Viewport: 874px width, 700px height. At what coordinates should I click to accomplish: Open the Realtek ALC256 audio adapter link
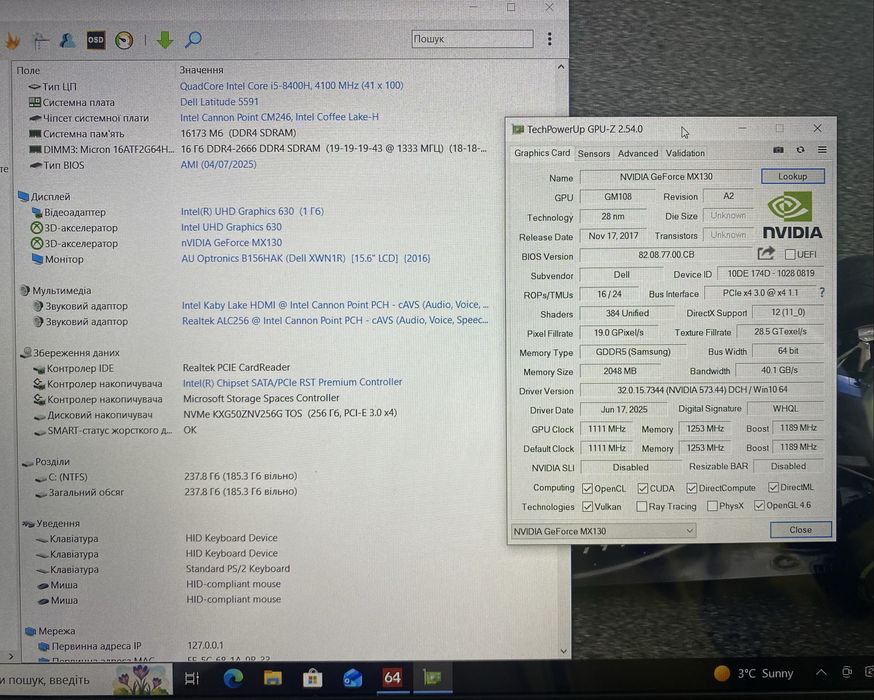point(335,320)
